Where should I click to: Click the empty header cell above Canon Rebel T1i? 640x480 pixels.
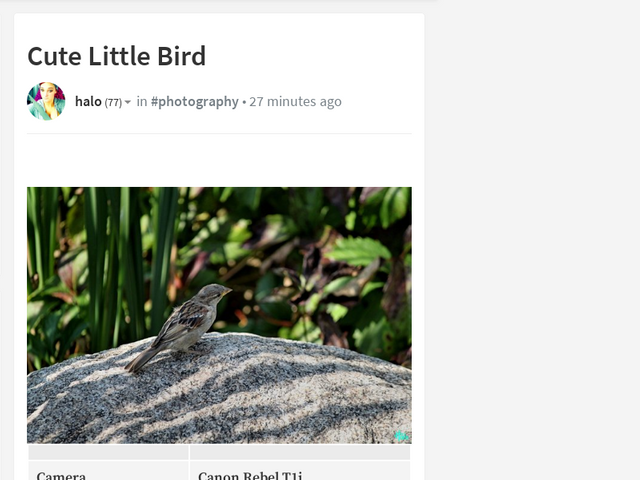coord(300,452)
